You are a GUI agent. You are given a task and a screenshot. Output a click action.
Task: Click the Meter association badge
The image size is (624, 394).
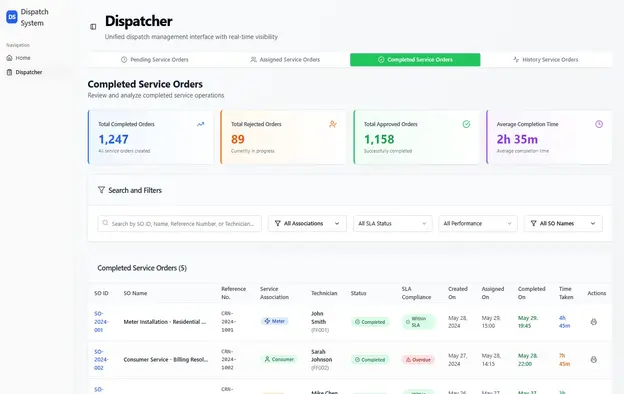point(275,321)
